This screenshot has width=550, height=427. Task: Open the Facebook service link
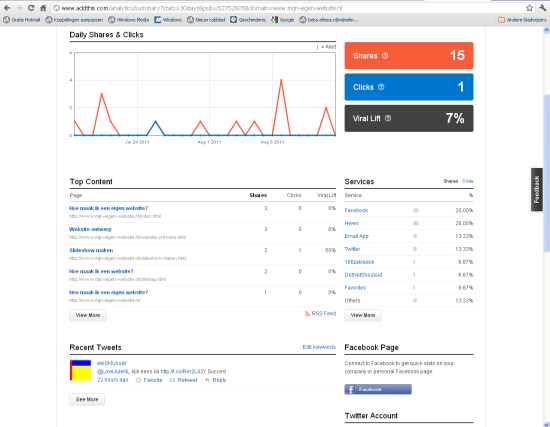[x=356, y=211]
